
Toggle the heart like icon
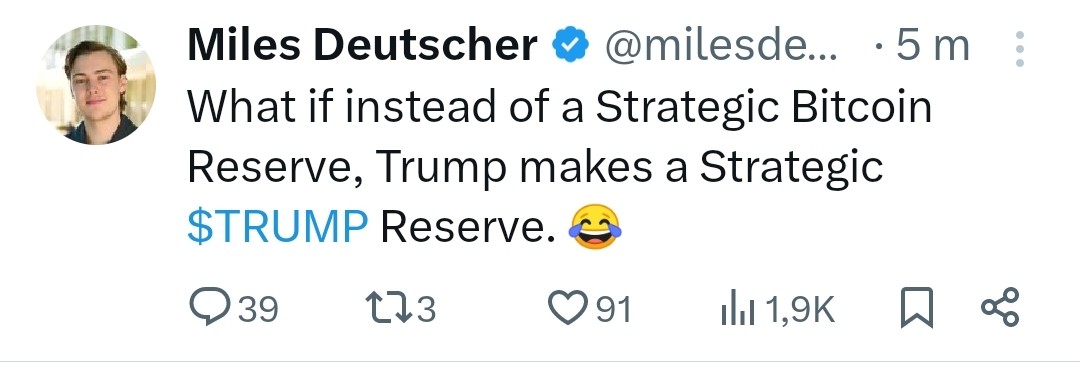568,308
